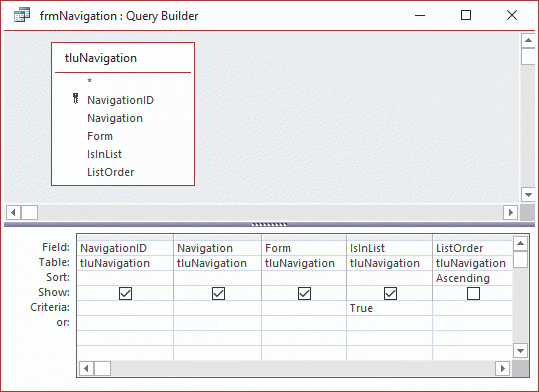The image size is (539, 392).
Task: Click the 'or' cell under Navigation column
Action: coord(218,323)
